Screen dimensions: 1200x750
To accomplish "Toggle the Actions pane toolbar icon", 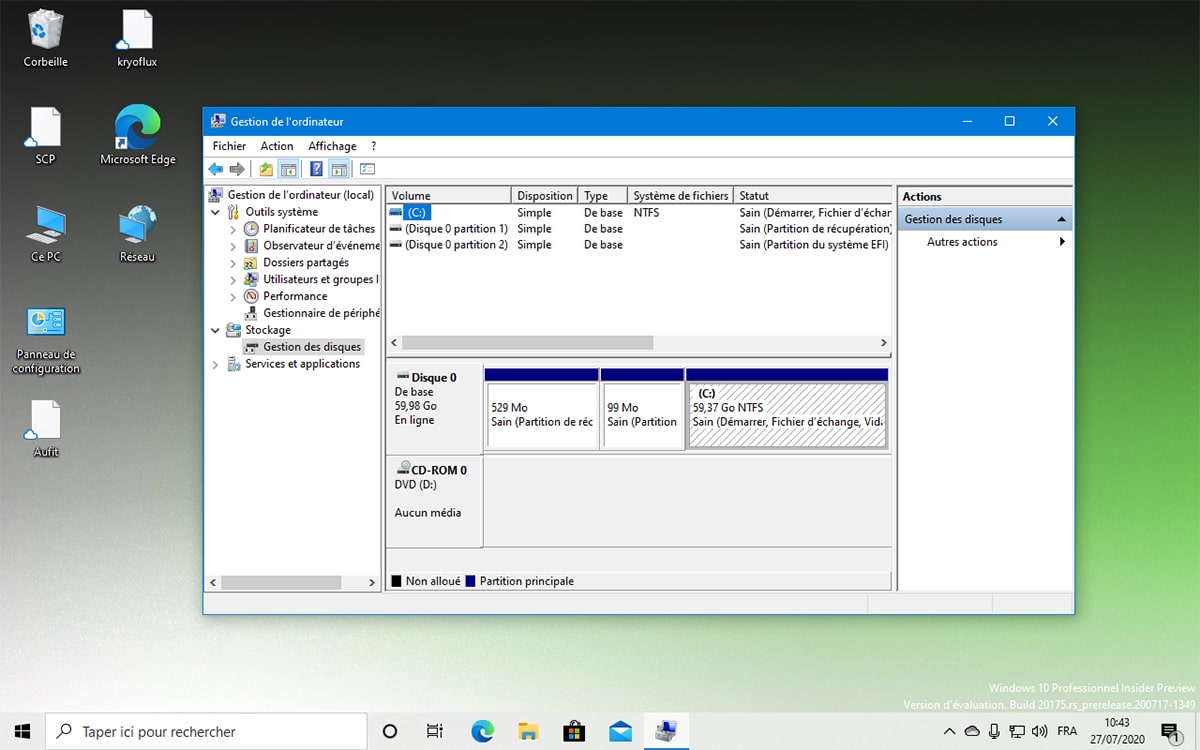I will (339, 168).
